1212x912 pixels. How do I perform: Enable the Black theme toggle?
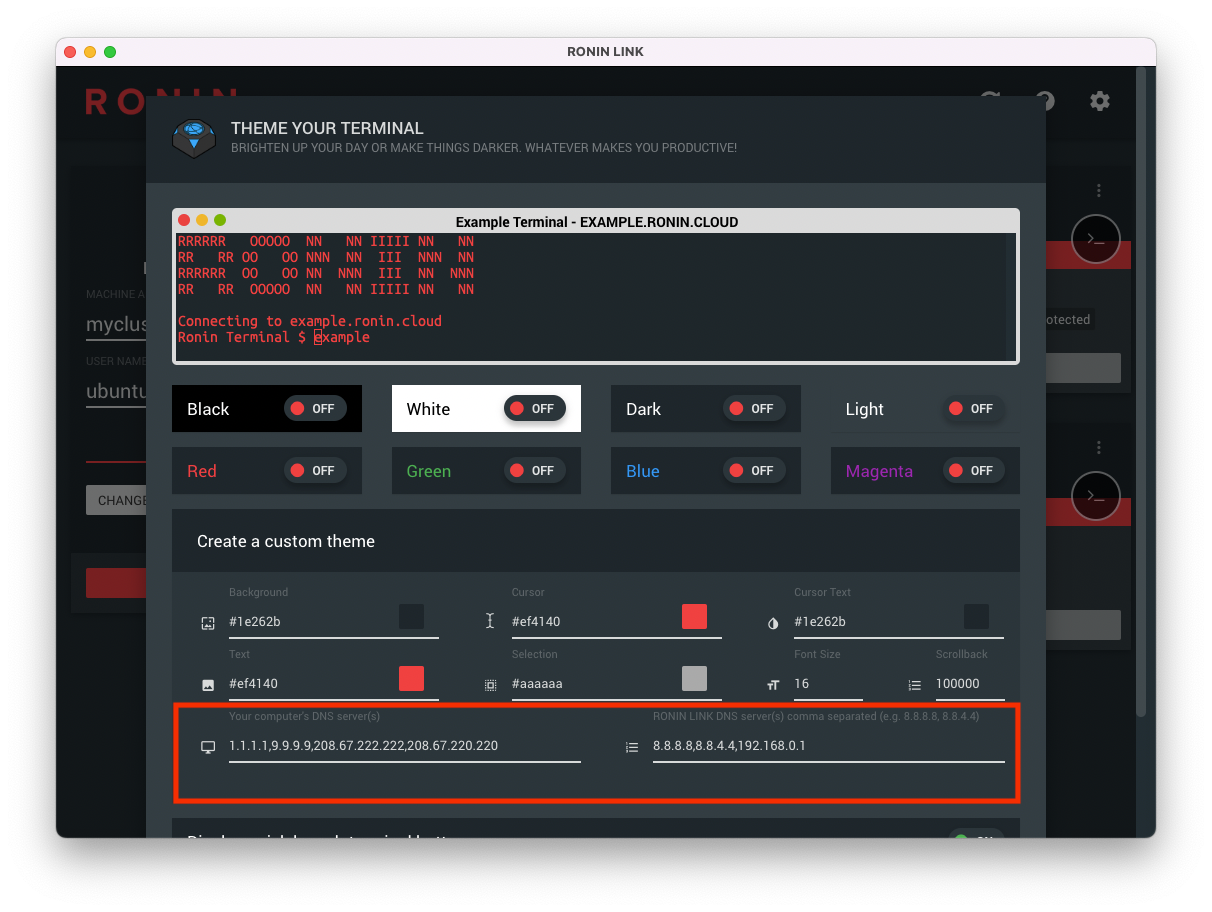[x=315, y=409]
